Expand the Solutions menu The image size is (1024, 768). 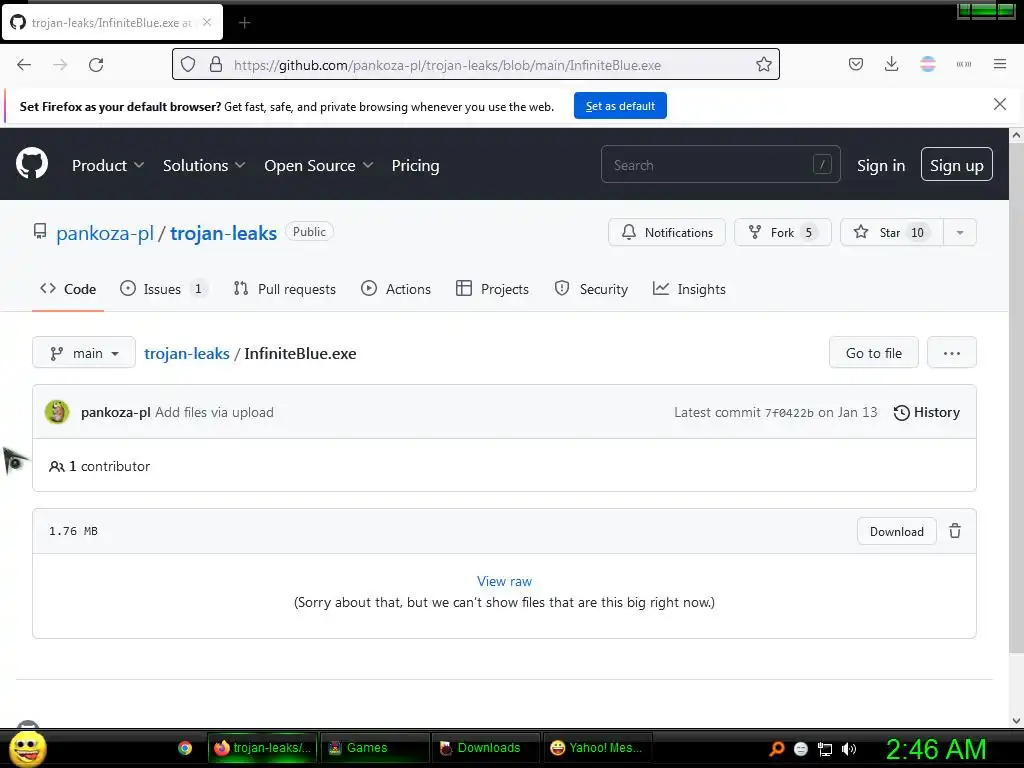tap(204, 166)
